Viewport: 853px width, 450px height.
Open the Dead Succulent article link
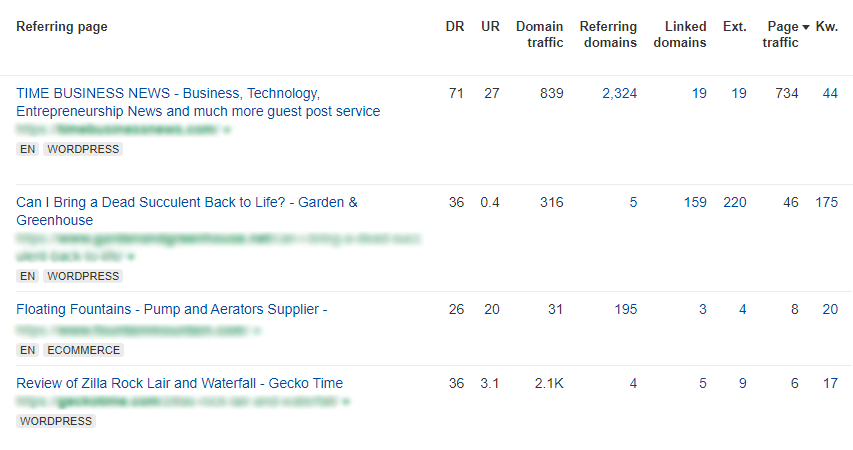point(187,211)
